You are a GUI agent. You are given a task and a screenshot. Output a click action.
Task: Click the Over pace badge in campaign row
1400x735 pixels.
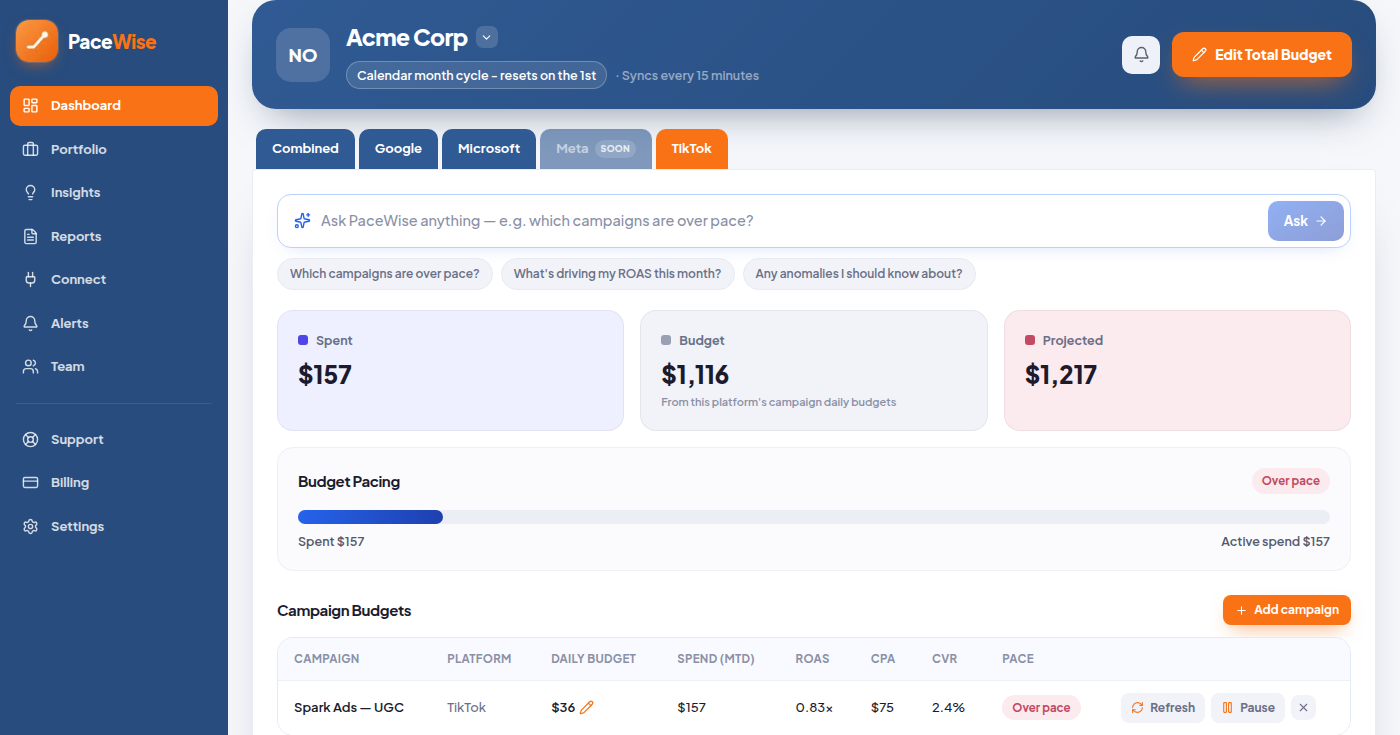coord(1041,708)
